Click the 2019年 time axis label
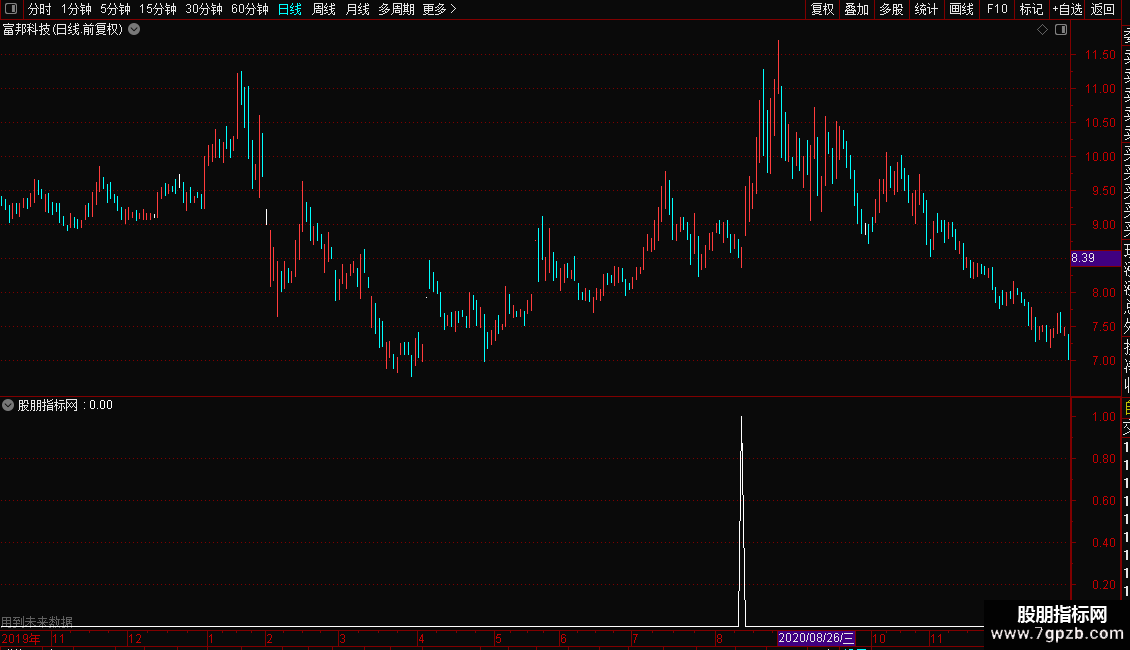 (x=21, y=638)
